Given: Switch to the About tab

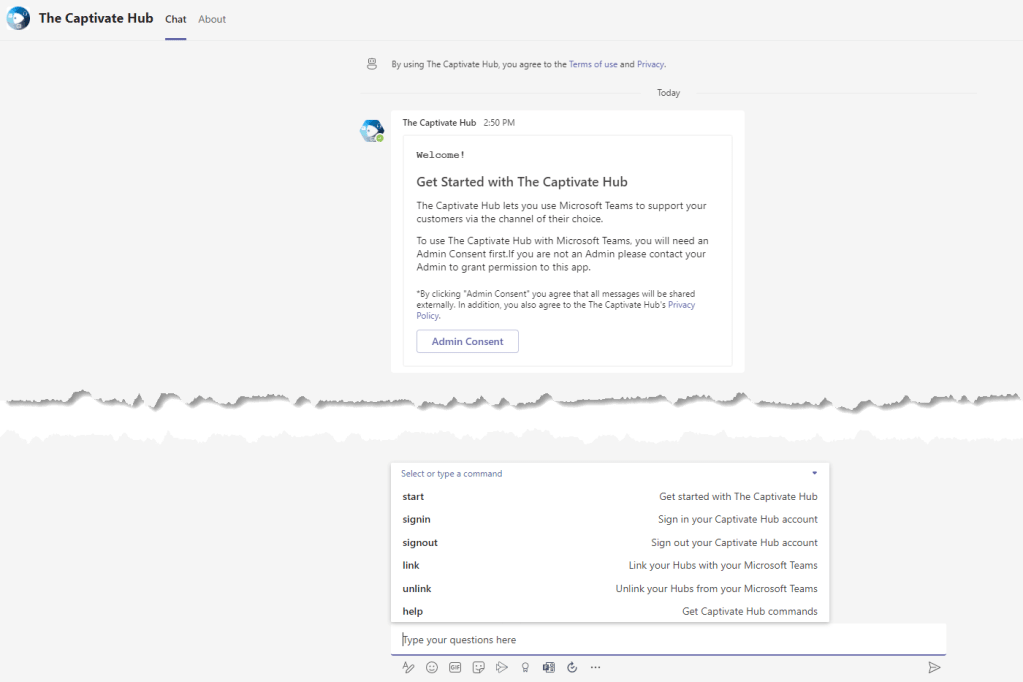Looking at the screenshot, I should pyautogui.click(x=212, y=19).
